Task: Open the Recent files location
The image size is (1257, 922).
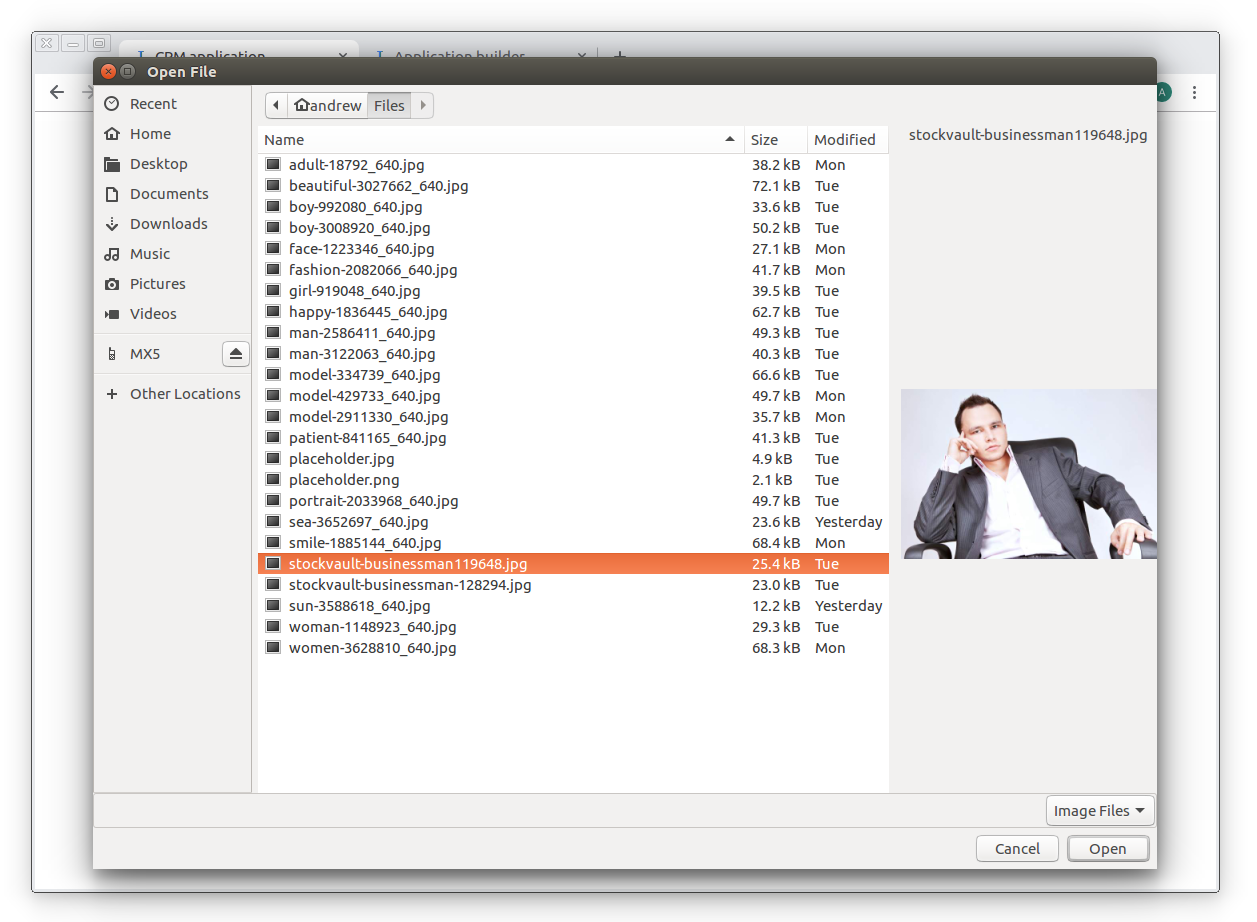Action: click(152, 104)
